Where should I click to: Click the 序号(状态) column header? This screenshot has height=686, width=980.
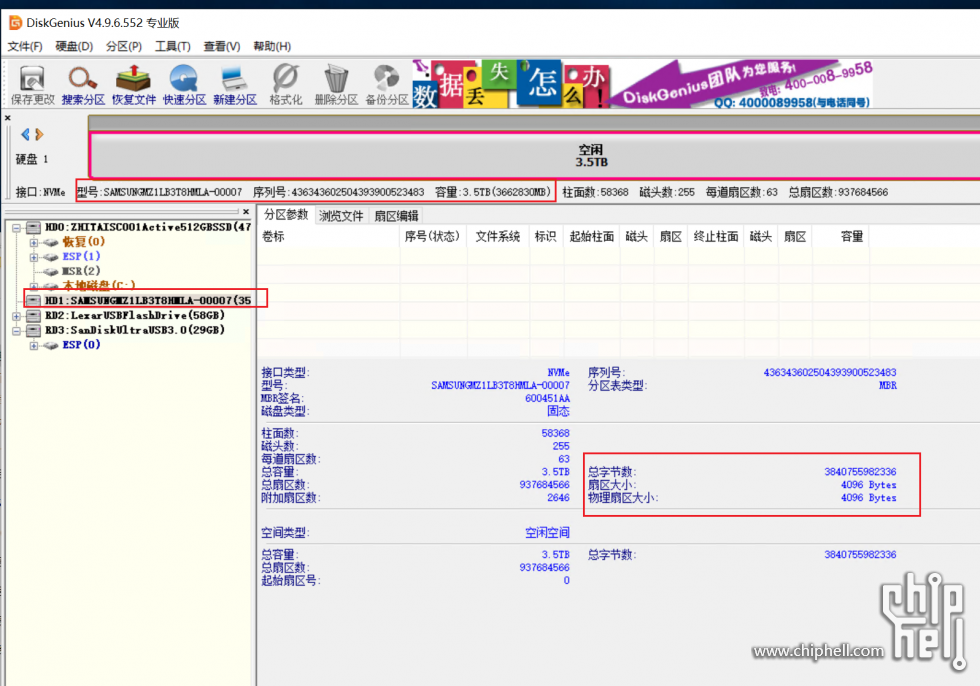click(432, 236)
